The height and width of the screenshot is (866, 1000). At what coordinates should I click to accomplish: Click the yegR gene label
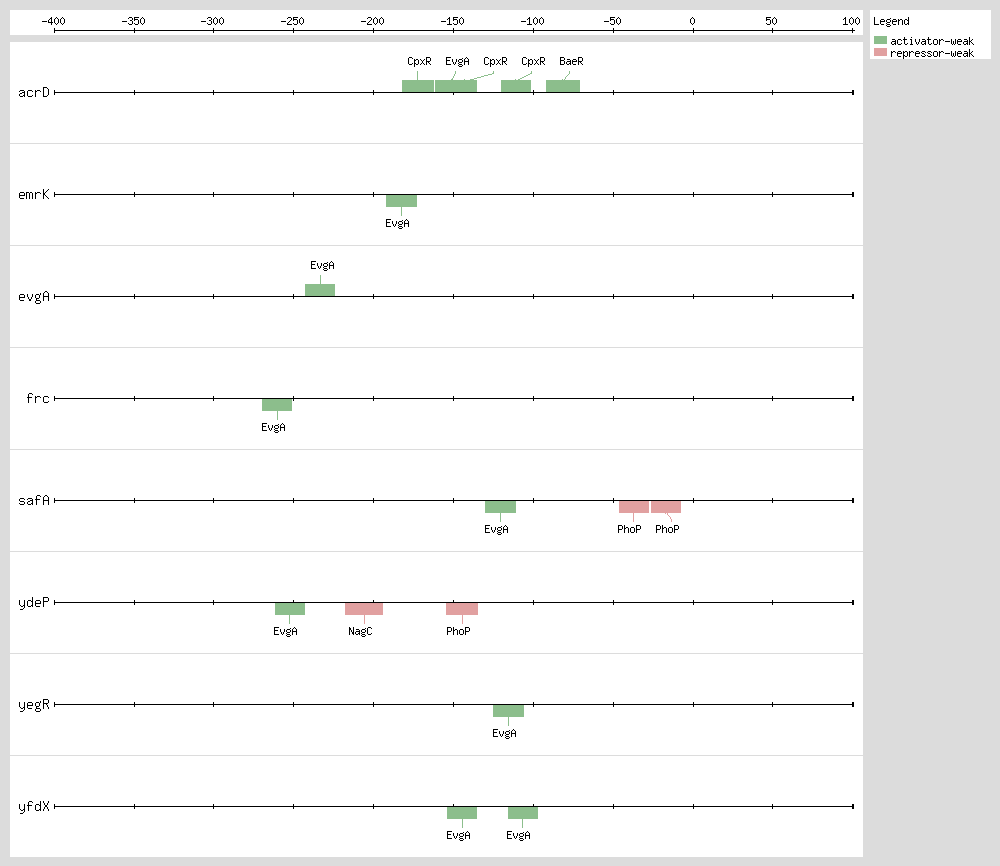click(x=34, y=705)
